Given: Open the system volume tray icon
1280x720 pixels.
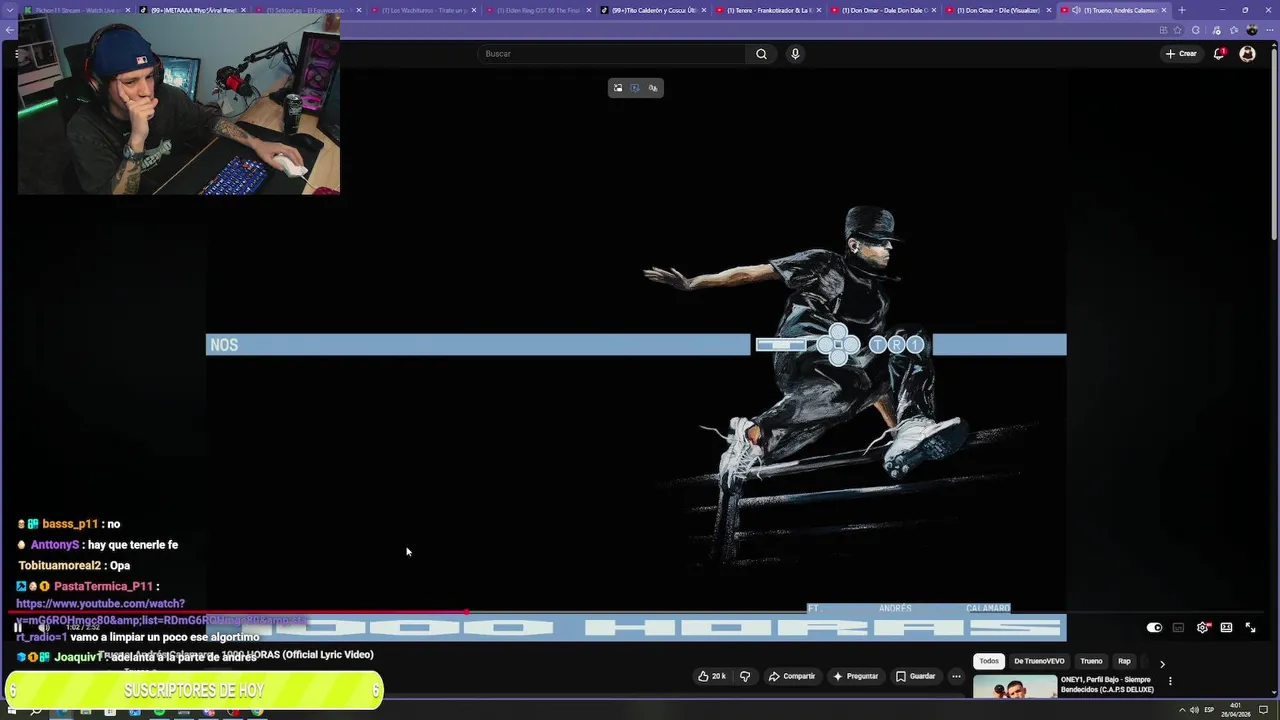Looking at the screenshot, I should pos(1194,710).
